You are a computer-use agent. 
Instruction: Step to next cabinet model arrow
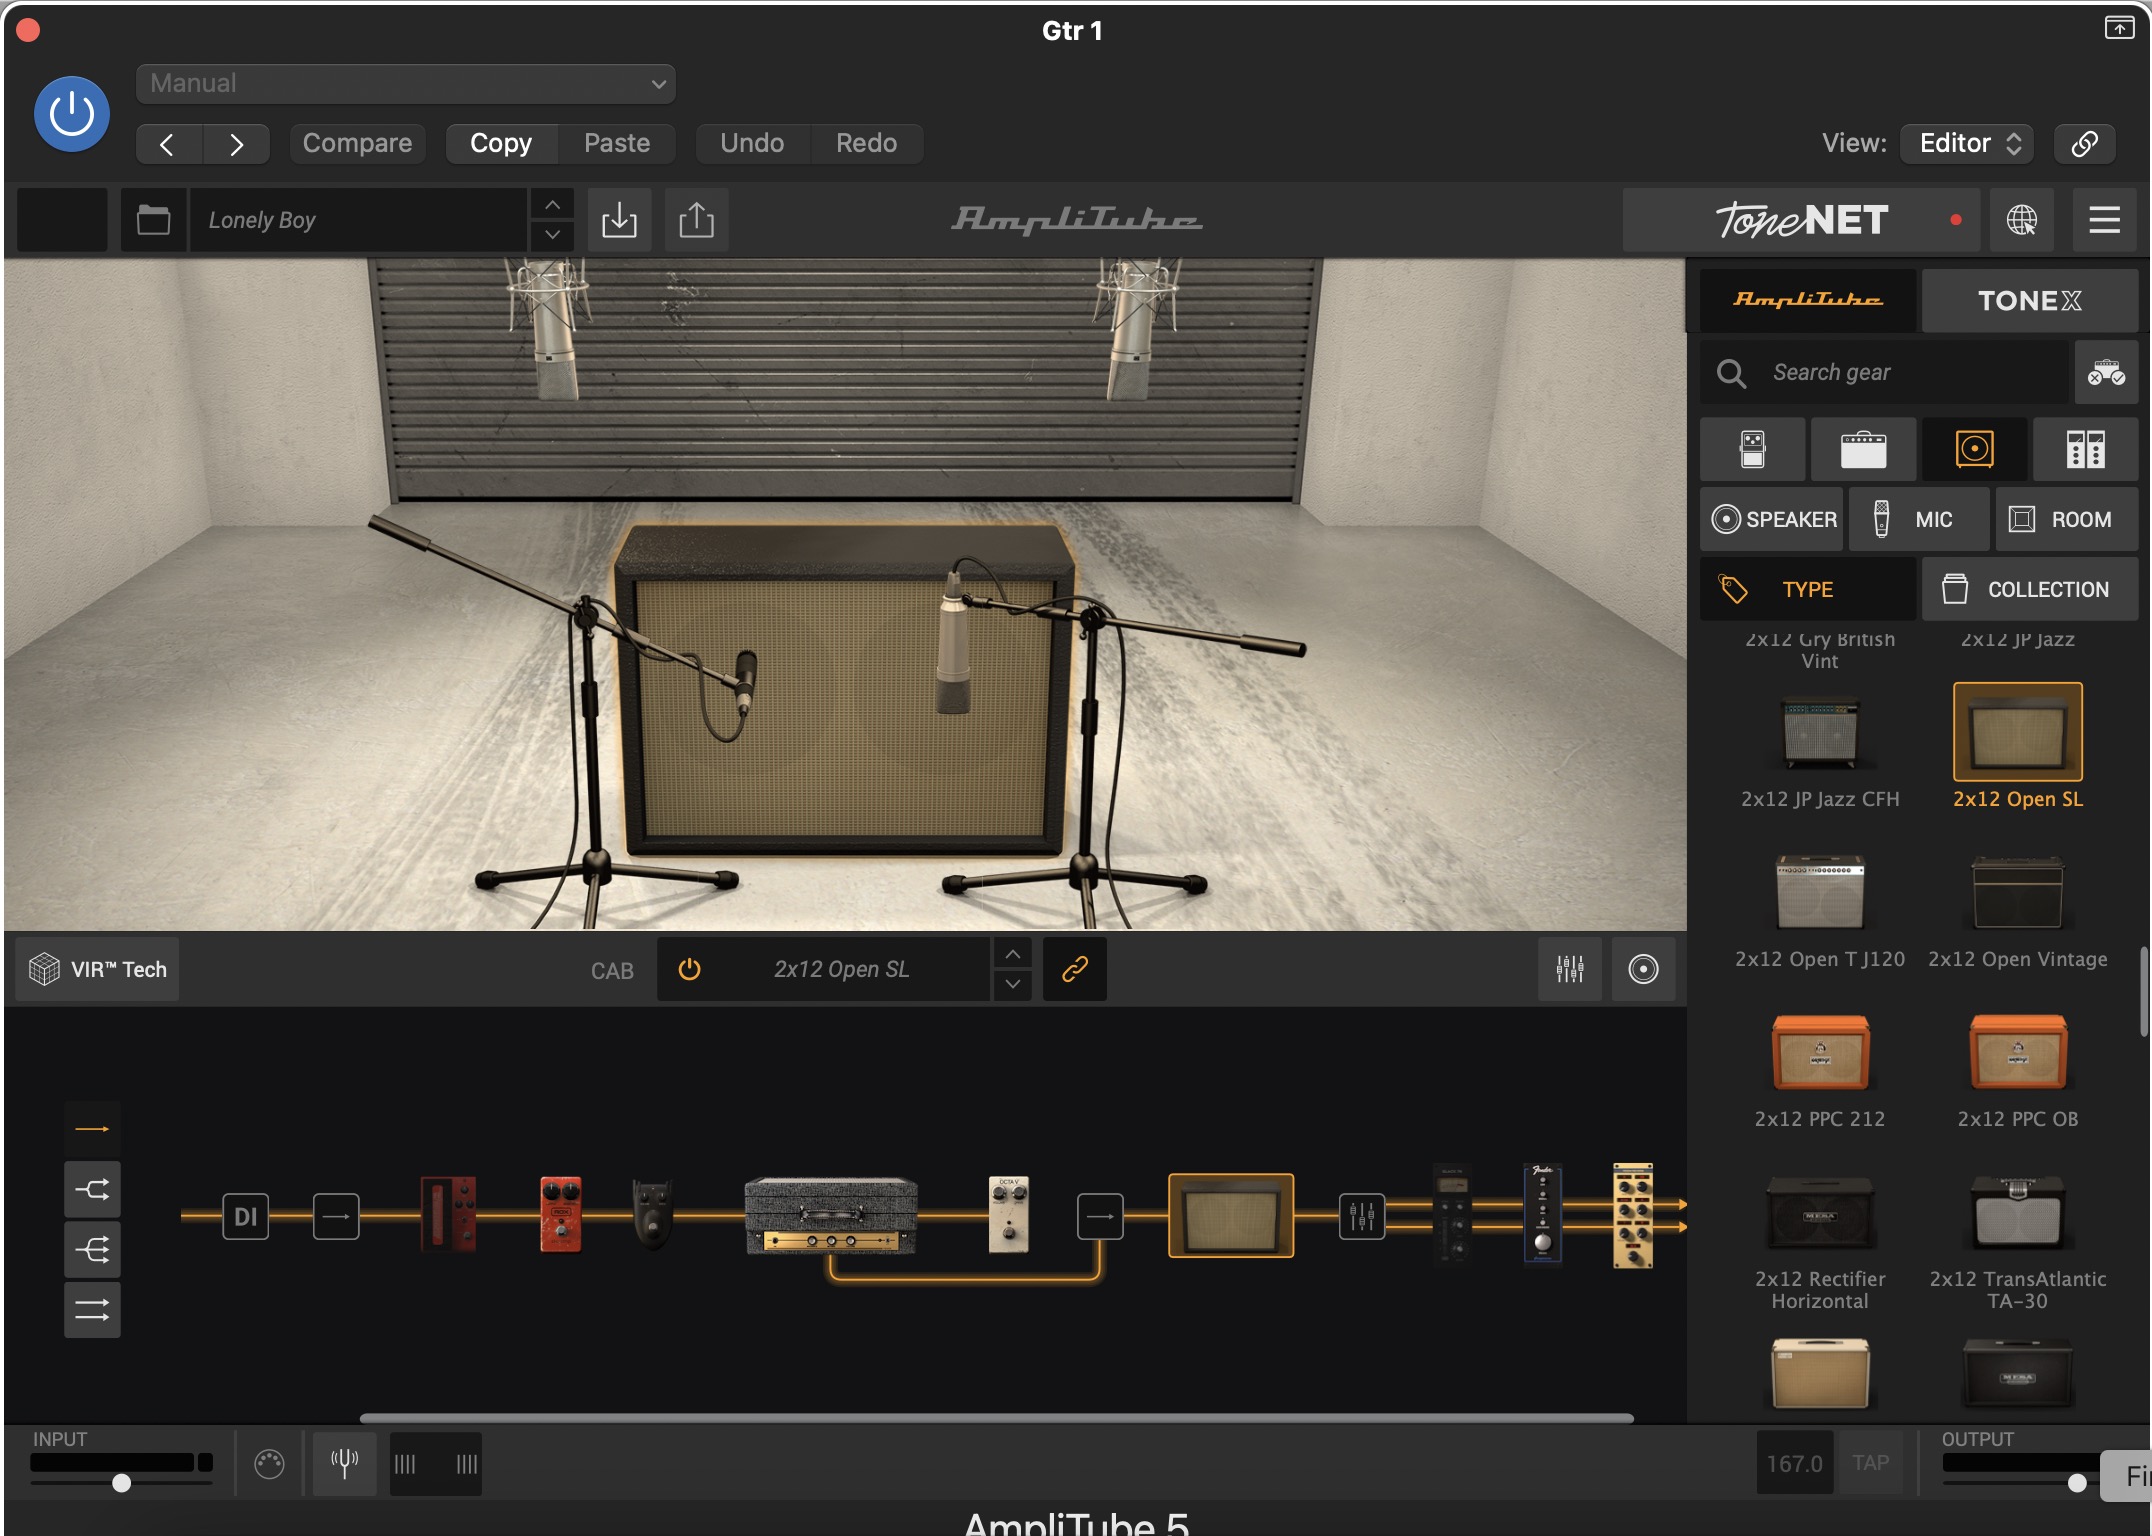[x=1012, y=984]
